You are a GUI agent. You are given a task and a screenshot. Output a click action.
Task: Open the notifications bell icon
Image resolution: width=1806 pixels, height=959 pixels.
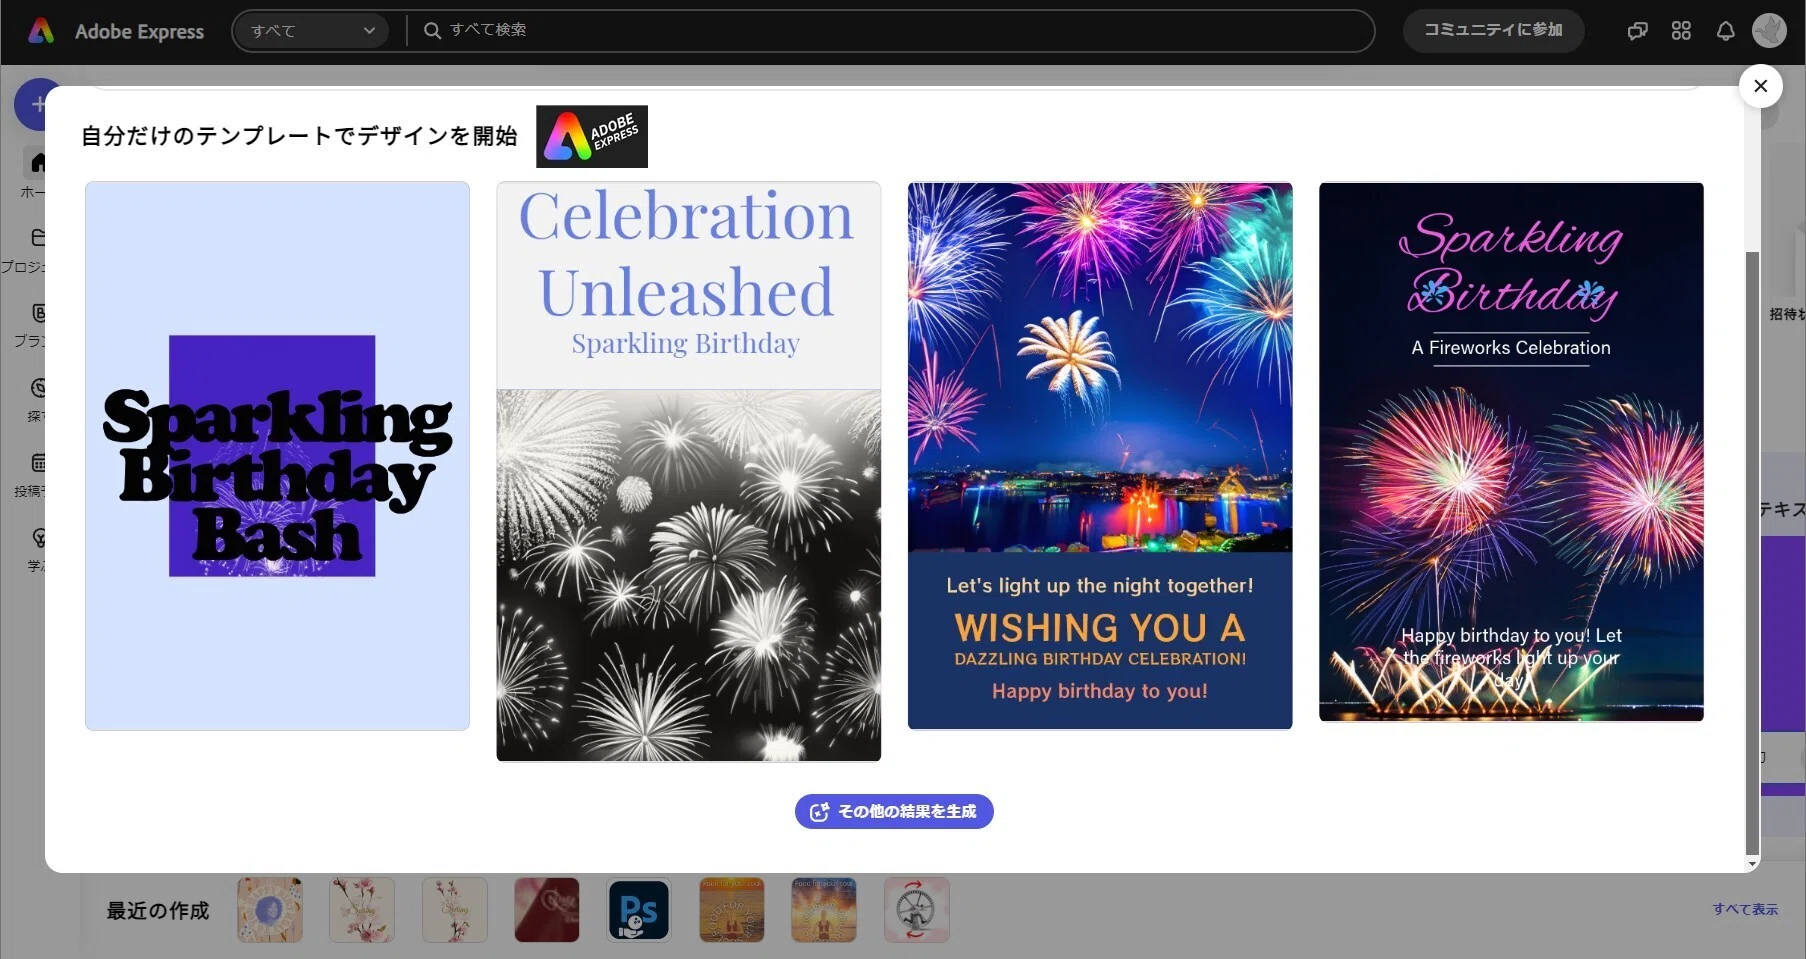(1725, 31)
